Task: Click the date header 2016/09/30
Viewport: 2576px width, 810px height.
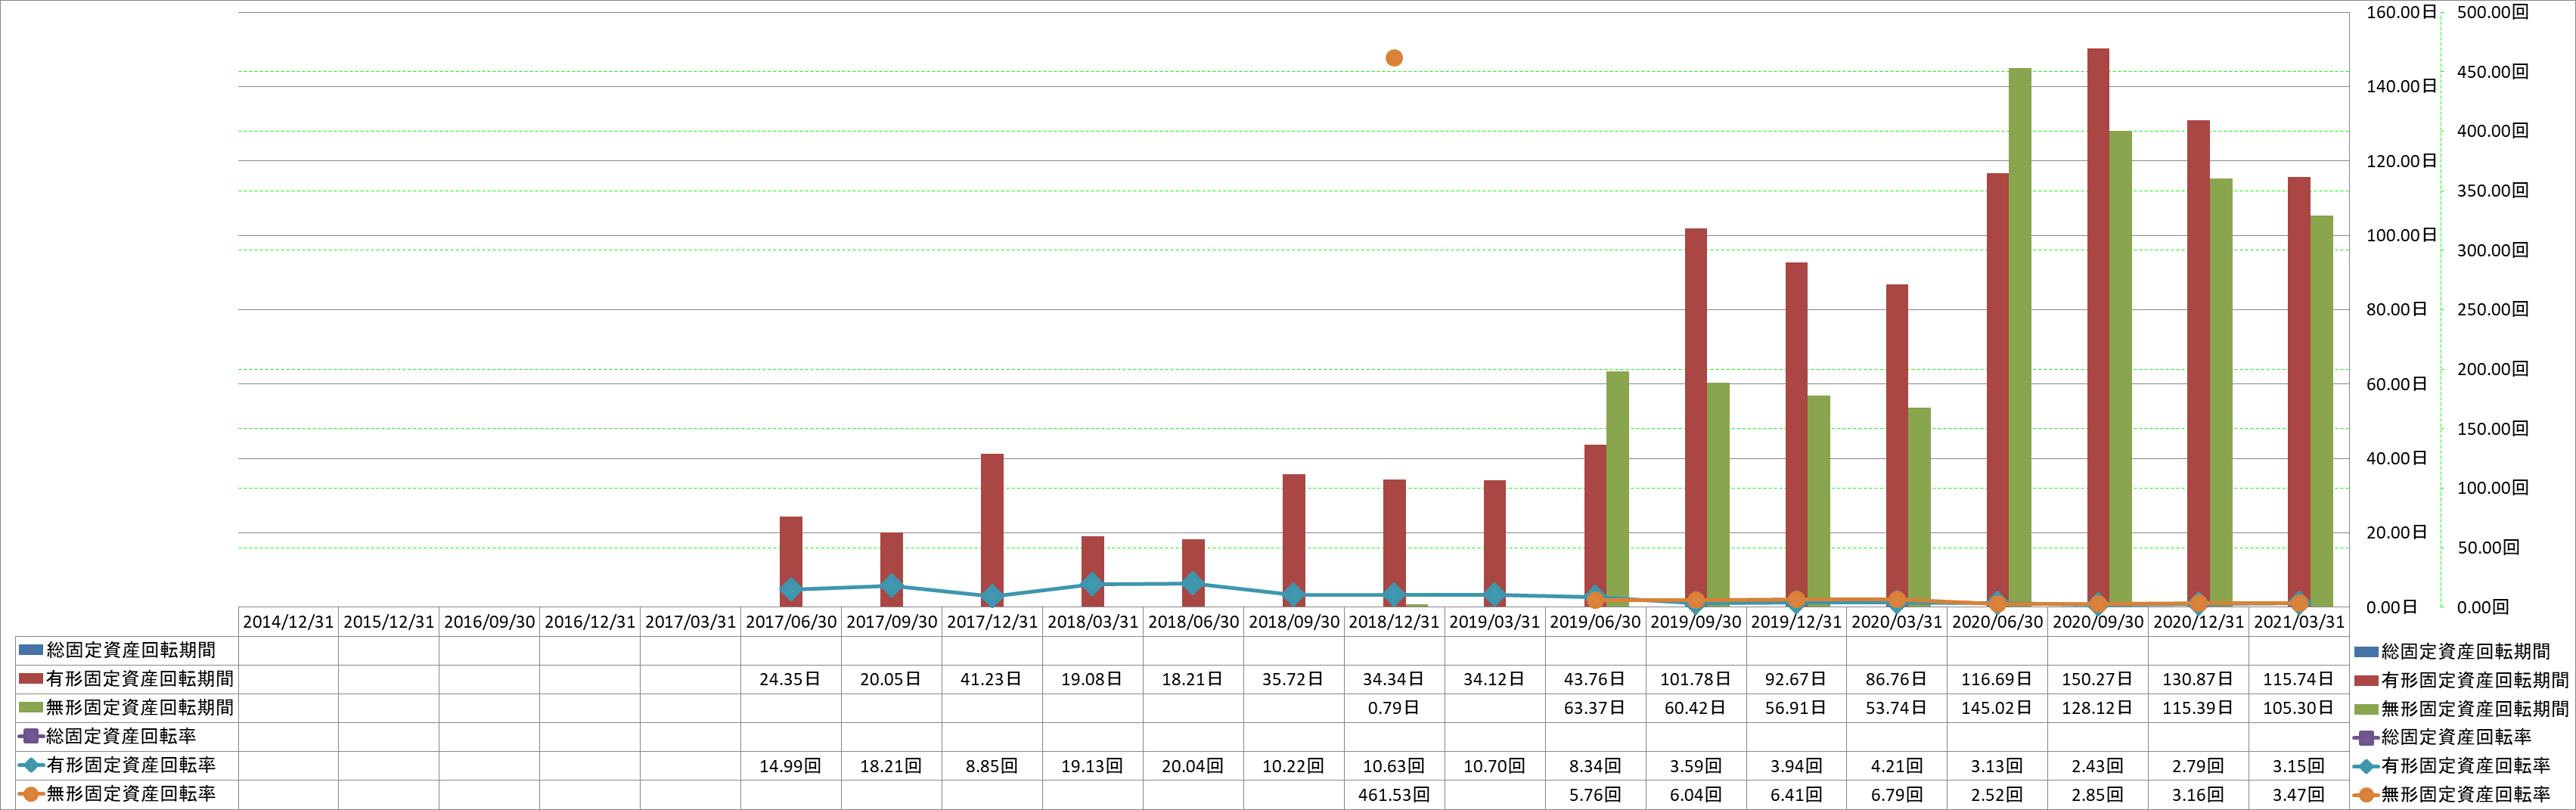Action: [x=489, y=622]
